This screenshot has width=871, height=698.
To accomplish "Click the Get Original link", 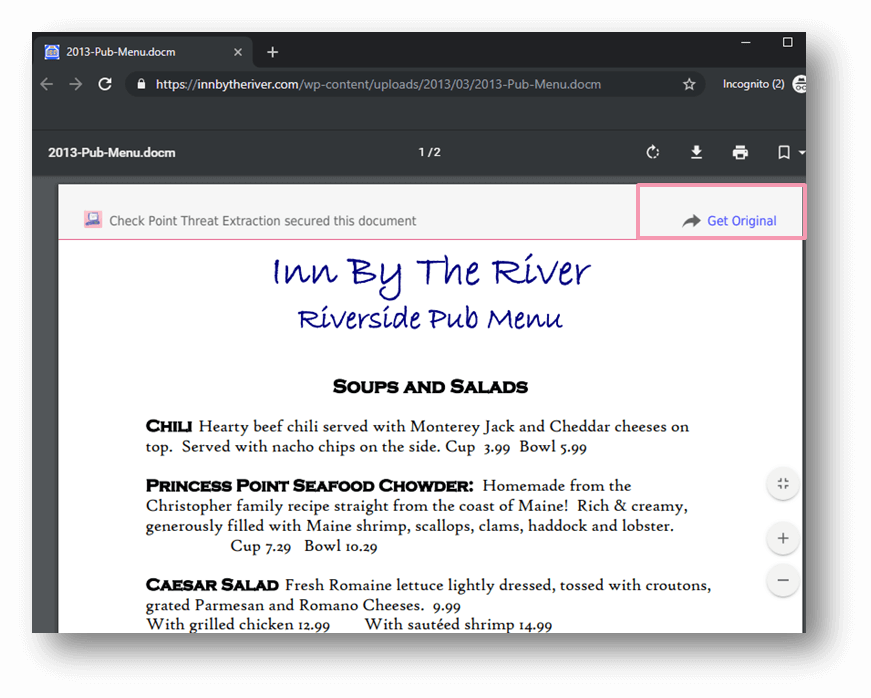I will coord(742,221).
